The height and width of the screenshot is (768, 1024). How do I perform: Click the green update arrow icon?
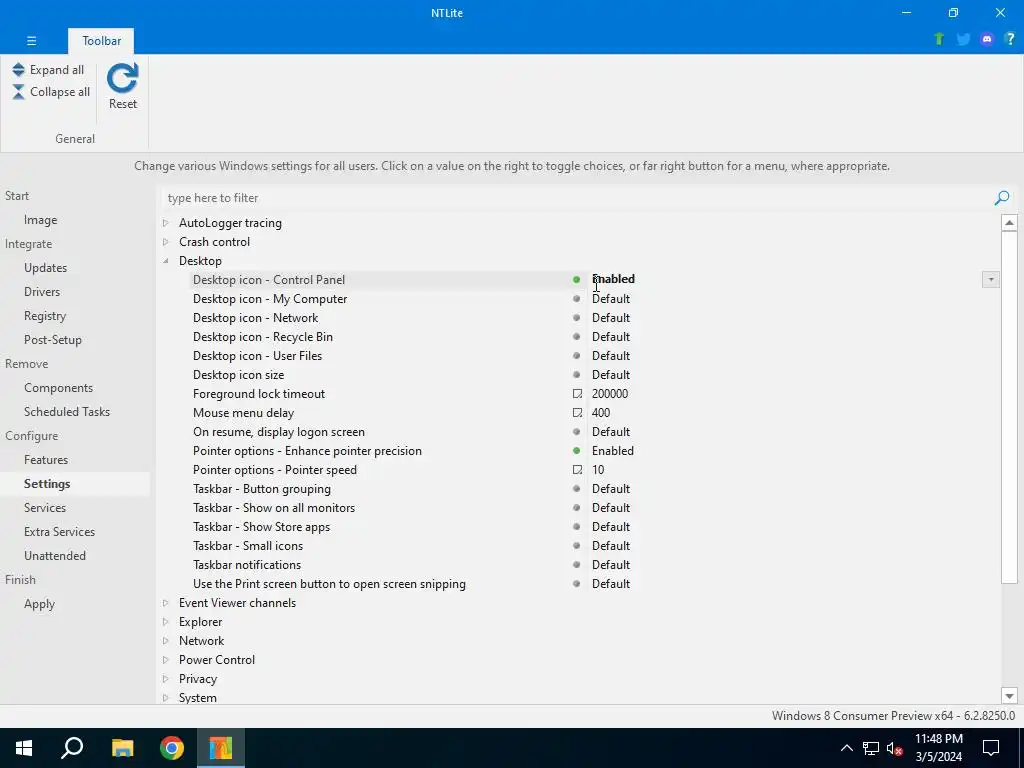tap(939, 39)
